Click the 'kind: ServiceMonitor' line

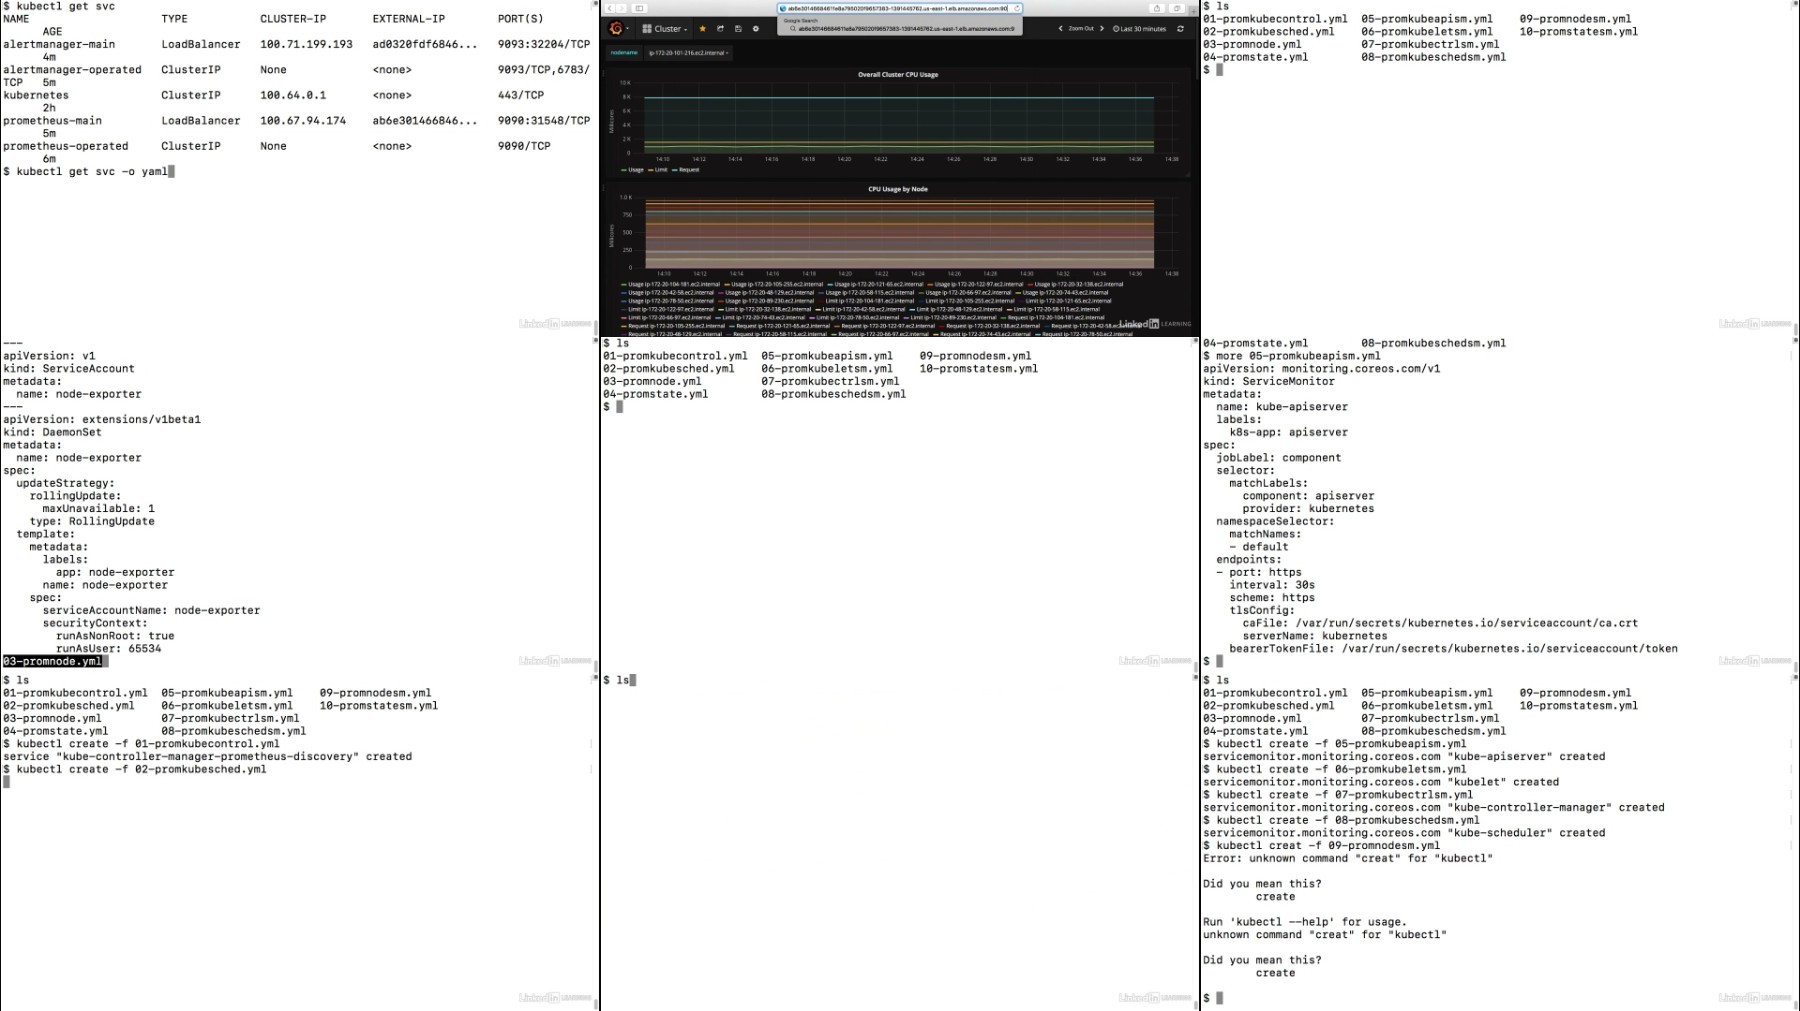[1269, 381]
